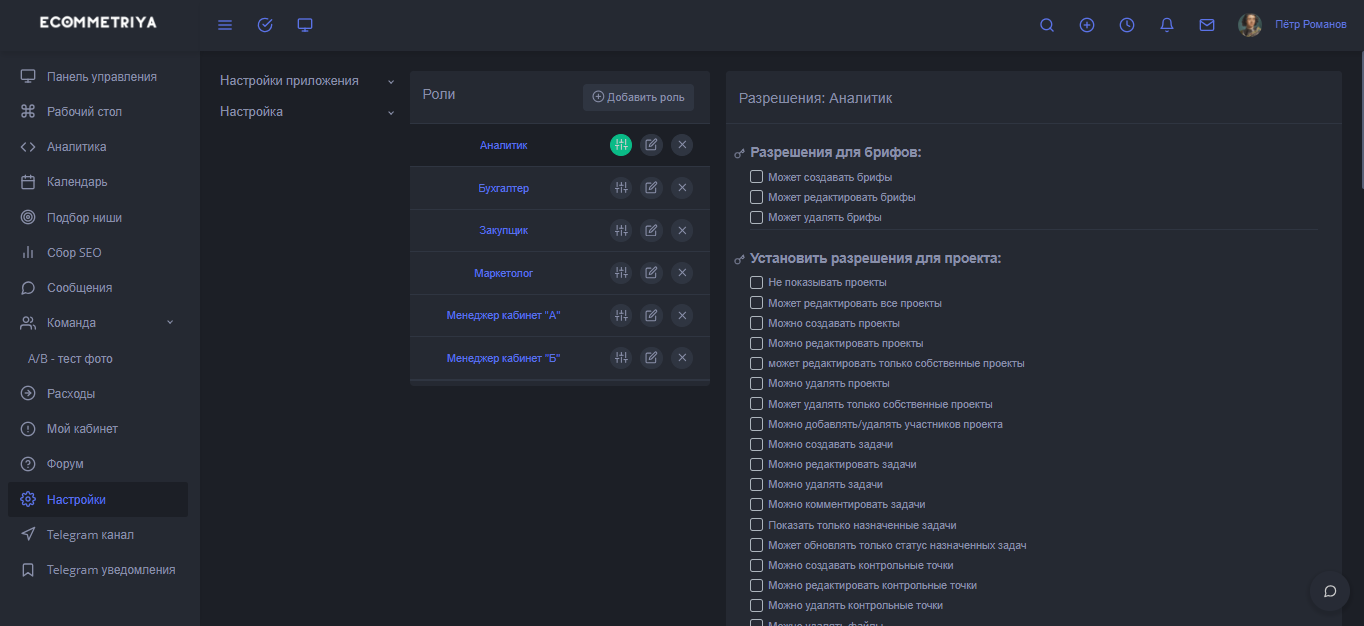Click the Добавить роль button

[x=638, y=97]
